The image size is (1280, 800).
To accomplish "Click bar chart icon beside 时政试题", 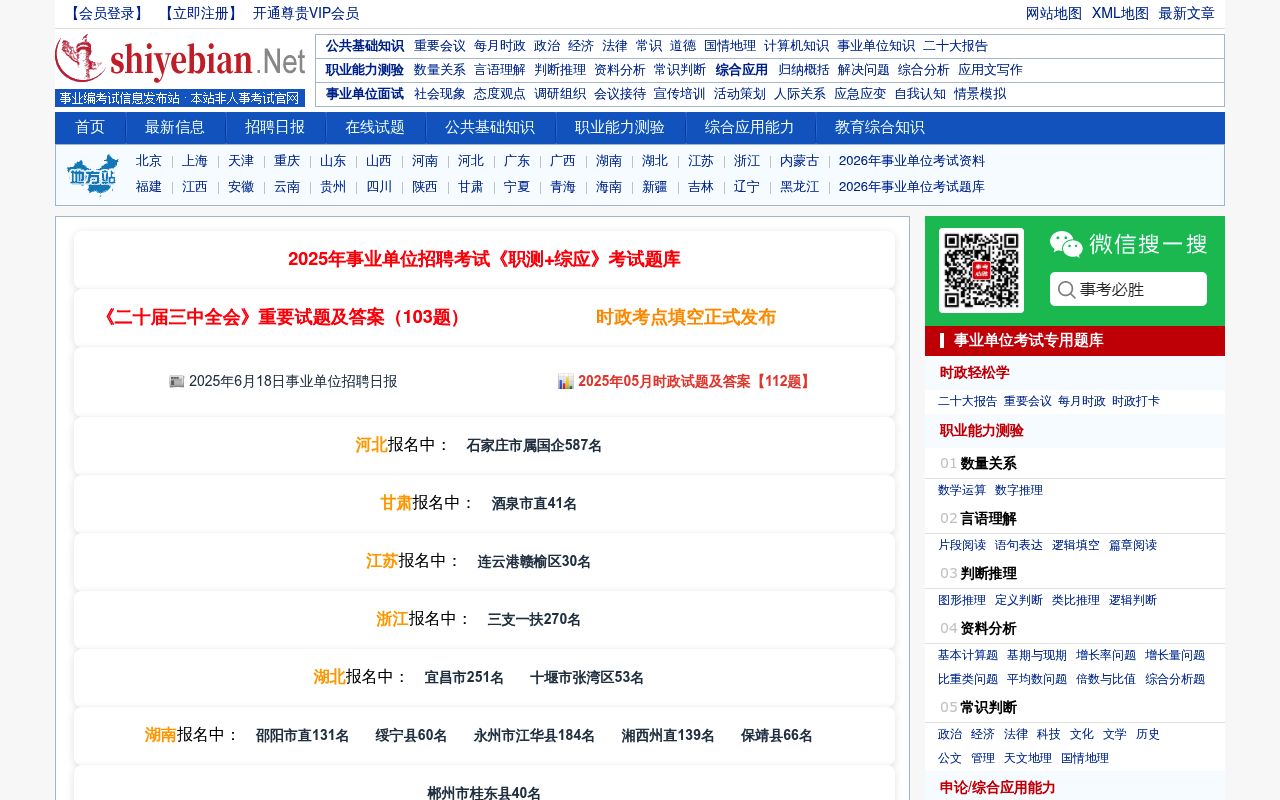I will point(566,382).
